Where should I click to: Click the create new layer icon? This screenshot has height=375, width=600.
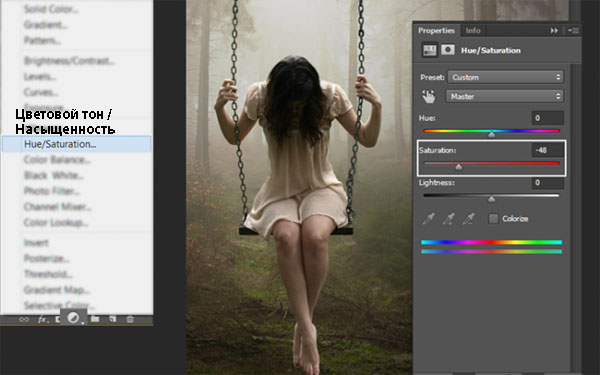click(x=112, y=319)
